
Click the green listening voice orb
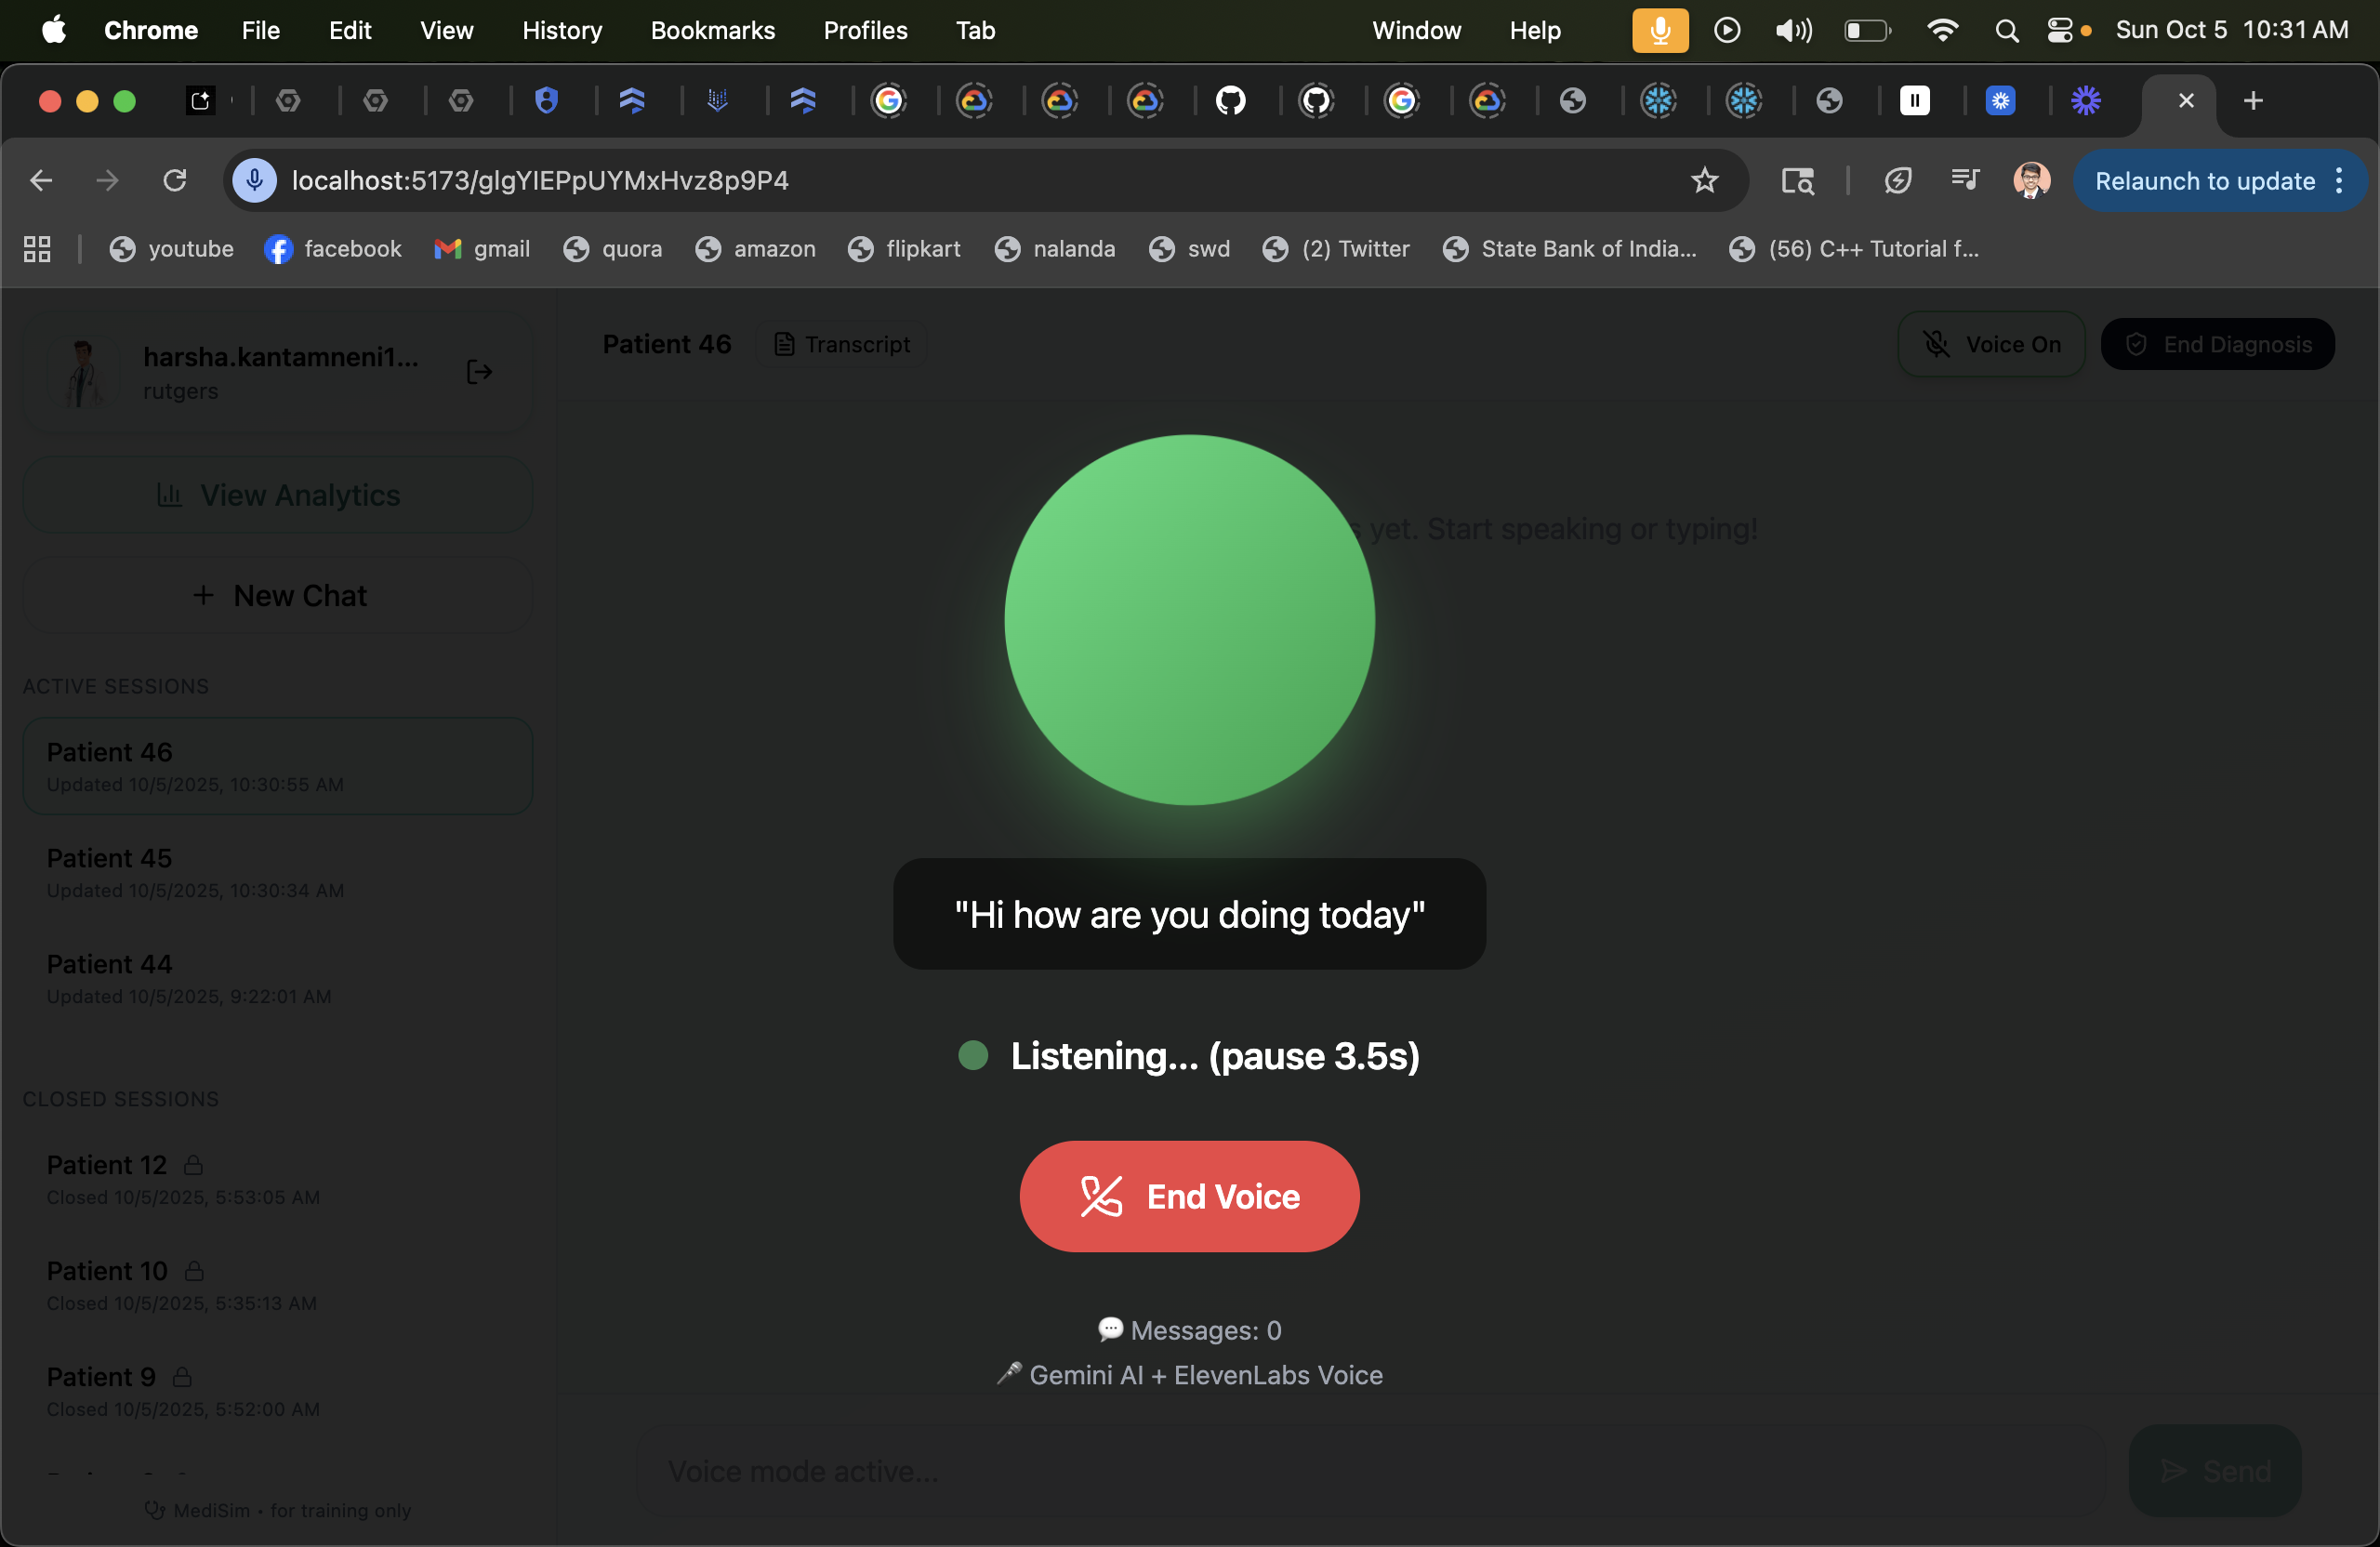tap(1189, 620)
